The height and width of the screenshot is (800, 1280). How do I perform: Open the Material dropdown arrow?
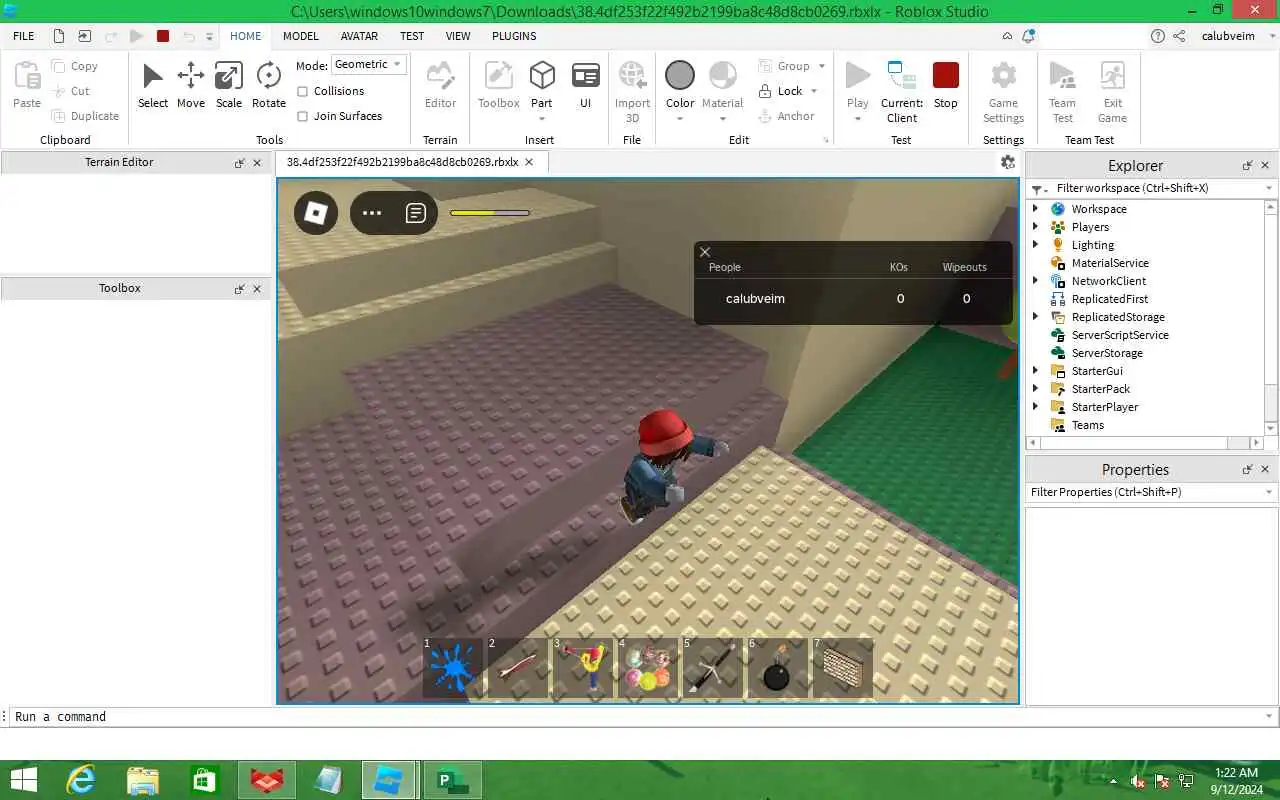click(722, 119)
